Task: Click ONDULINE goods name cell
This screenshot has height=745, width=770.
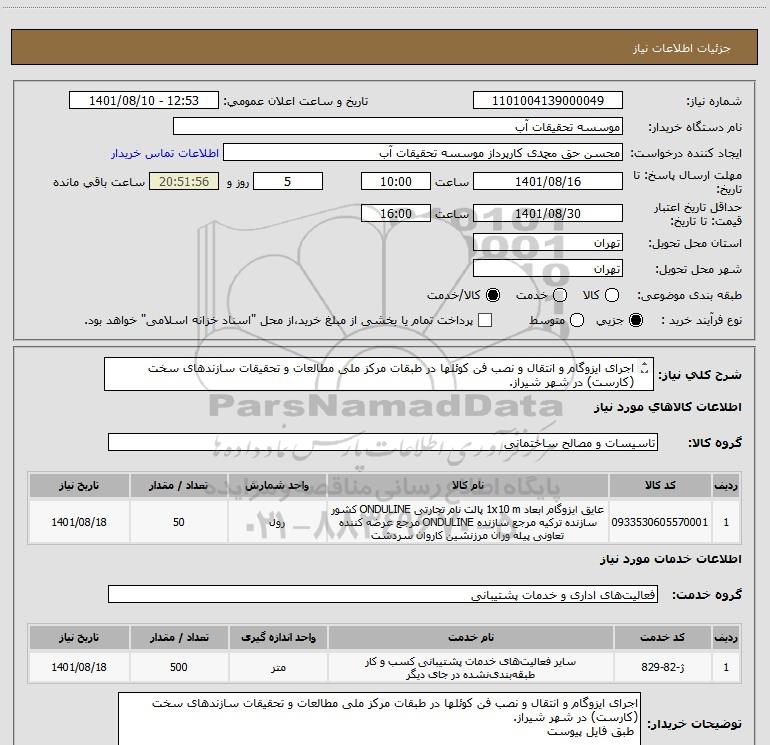Action: point(468,522)
